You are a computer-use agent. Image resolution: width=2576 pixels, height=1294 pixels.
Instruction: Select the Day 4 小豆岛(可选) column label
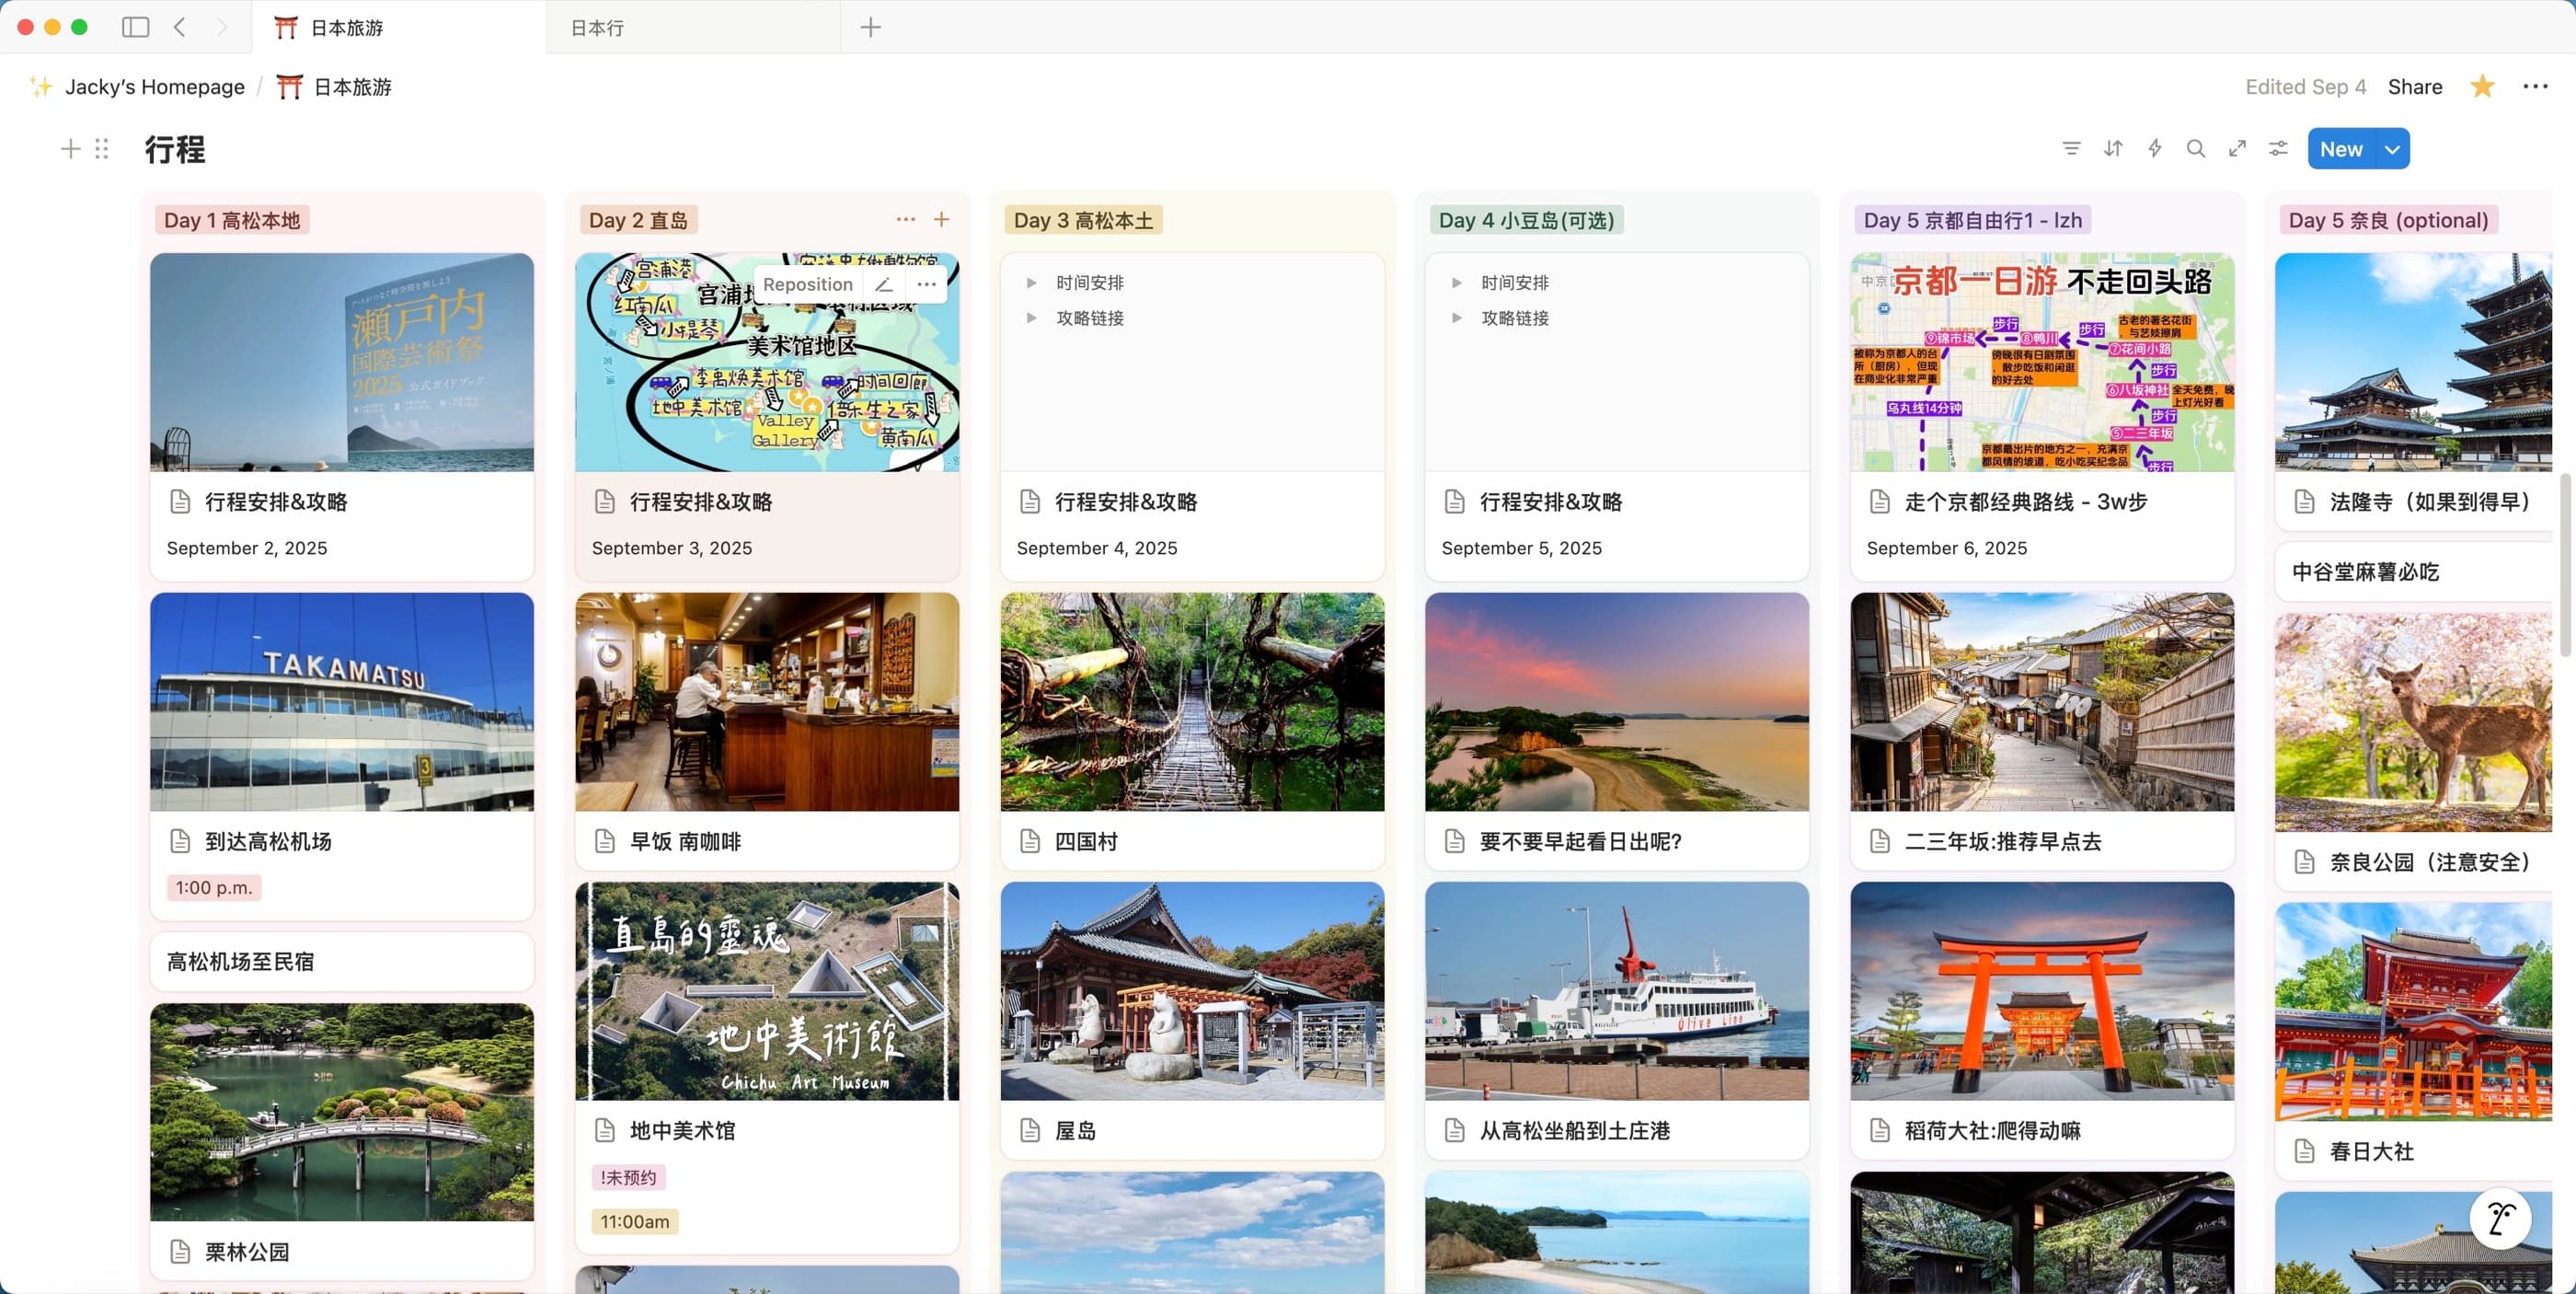pyautogui.click(x=1526, y=220)
